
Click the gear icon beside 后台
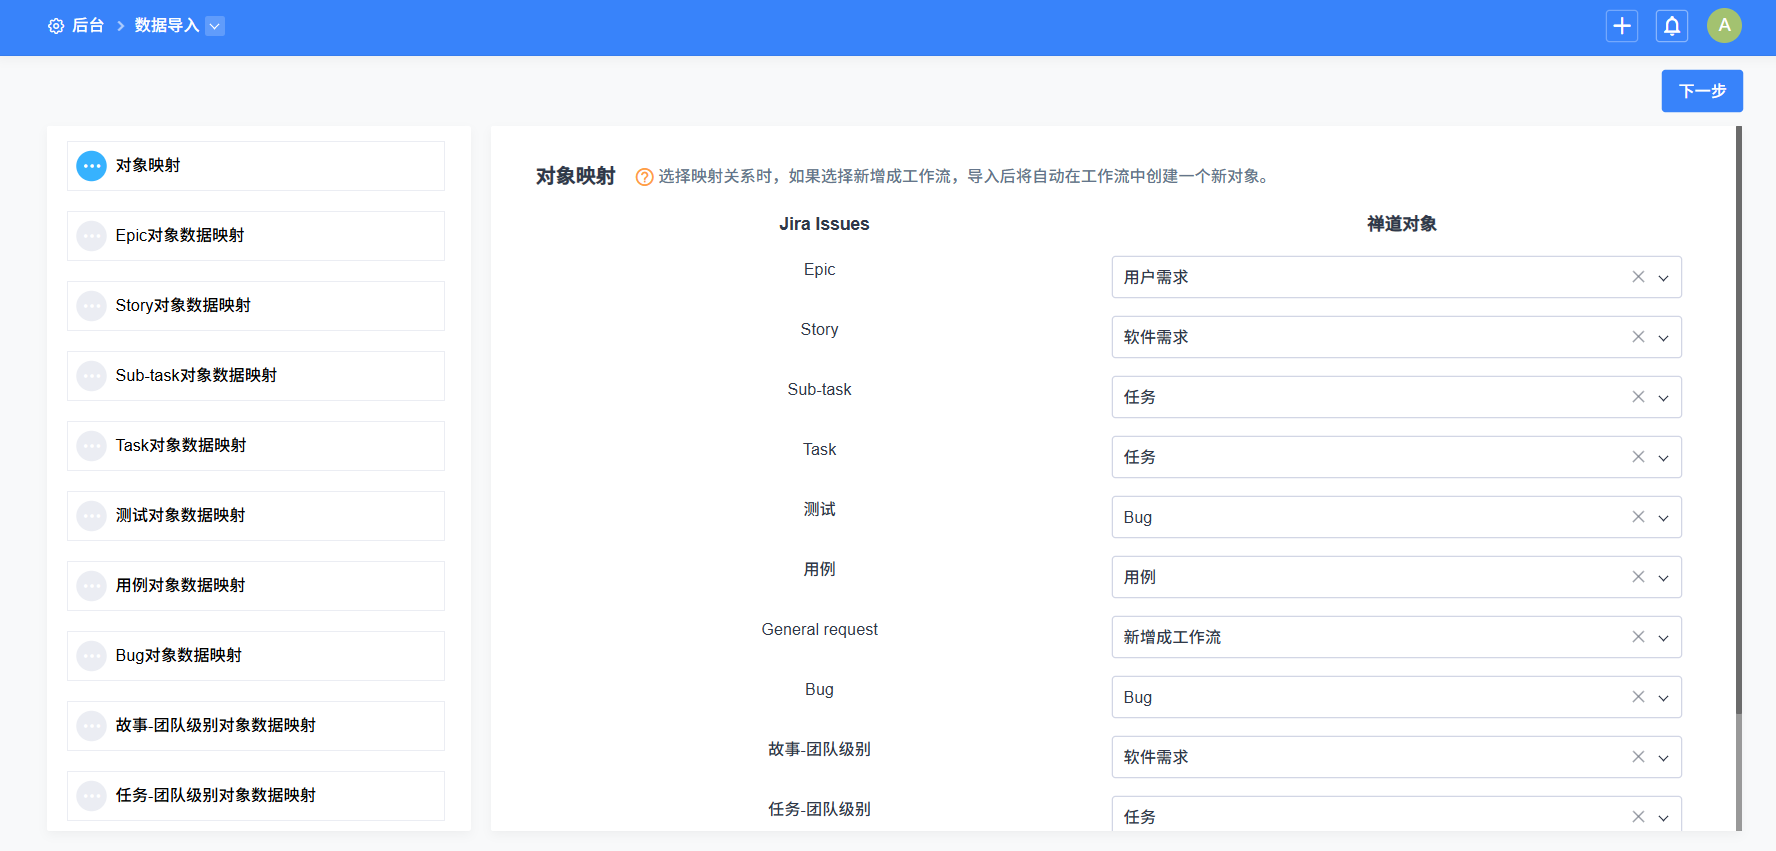[x=56, y=26]
